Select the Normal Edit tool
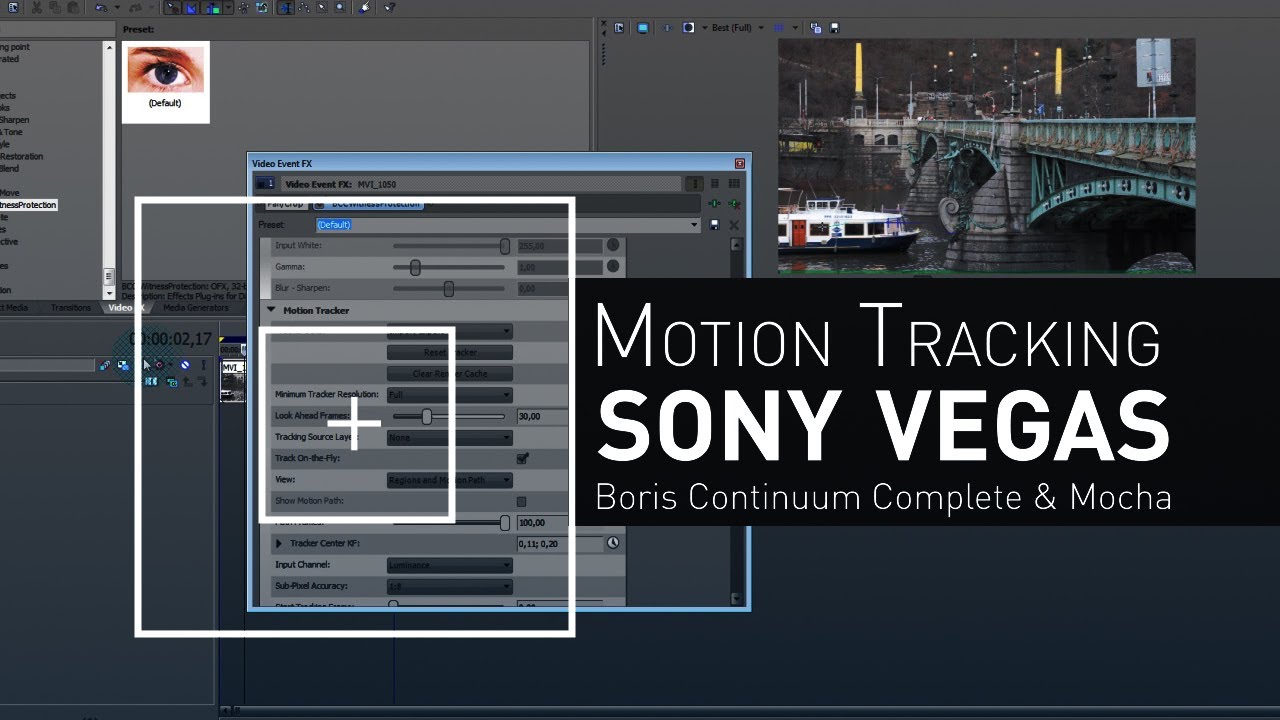This screenshot has width=1280, height=720. (286, 7)
